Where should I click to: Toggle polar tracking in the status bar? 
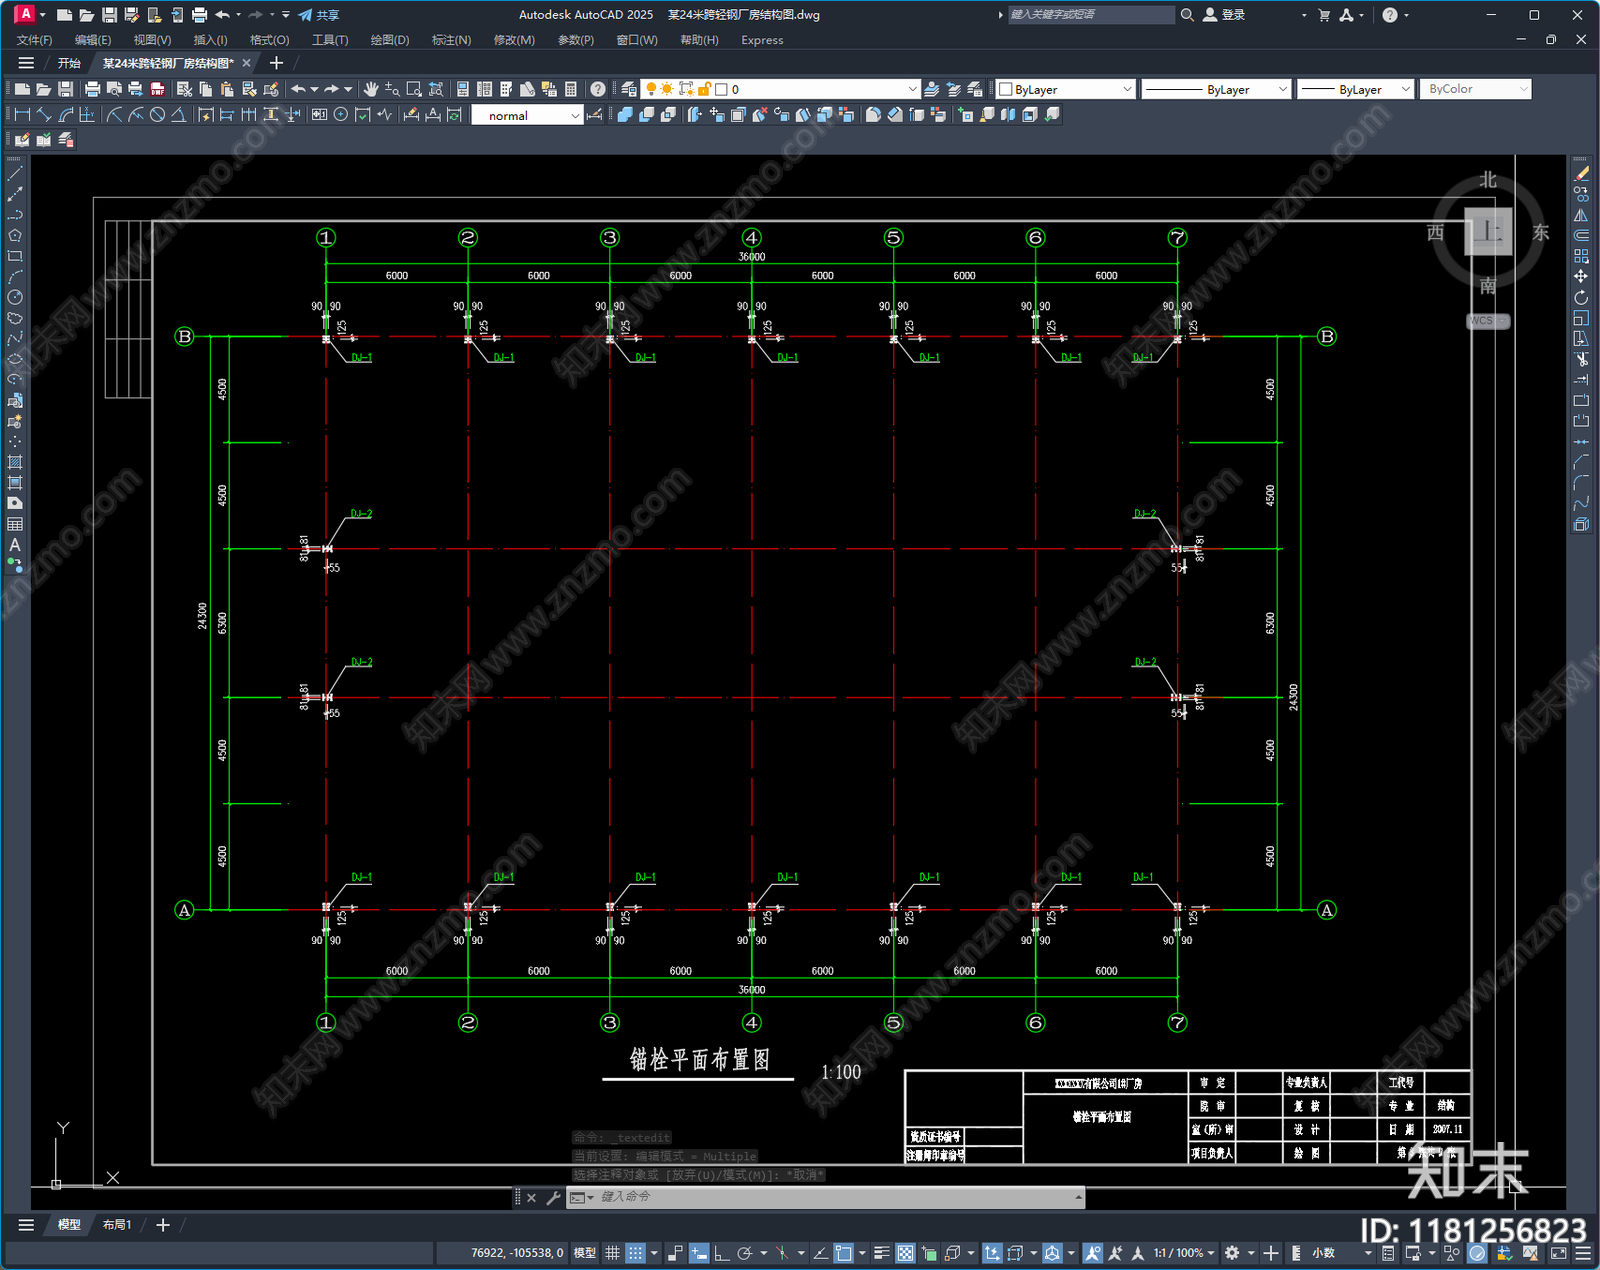(744, 1253)
